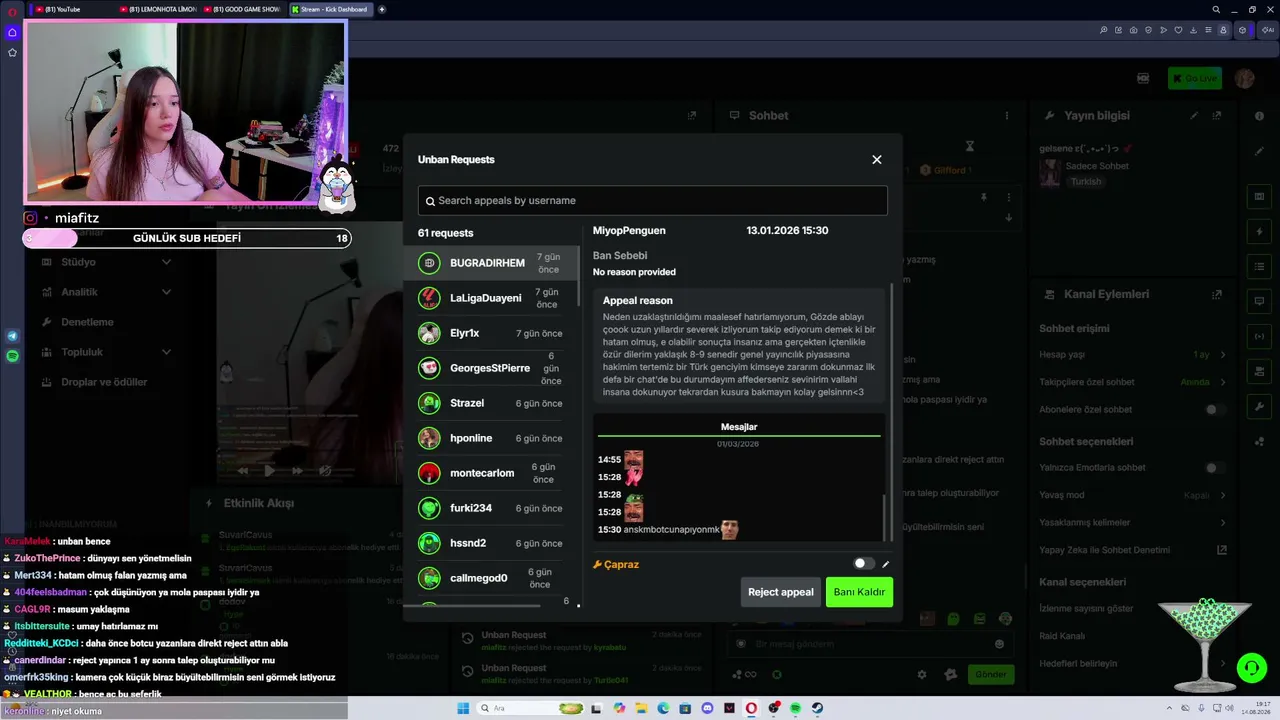The width and height of the screenshot is (1280, 720).
Task: Open Discord from the taskbar
Action: pos(708,708)
